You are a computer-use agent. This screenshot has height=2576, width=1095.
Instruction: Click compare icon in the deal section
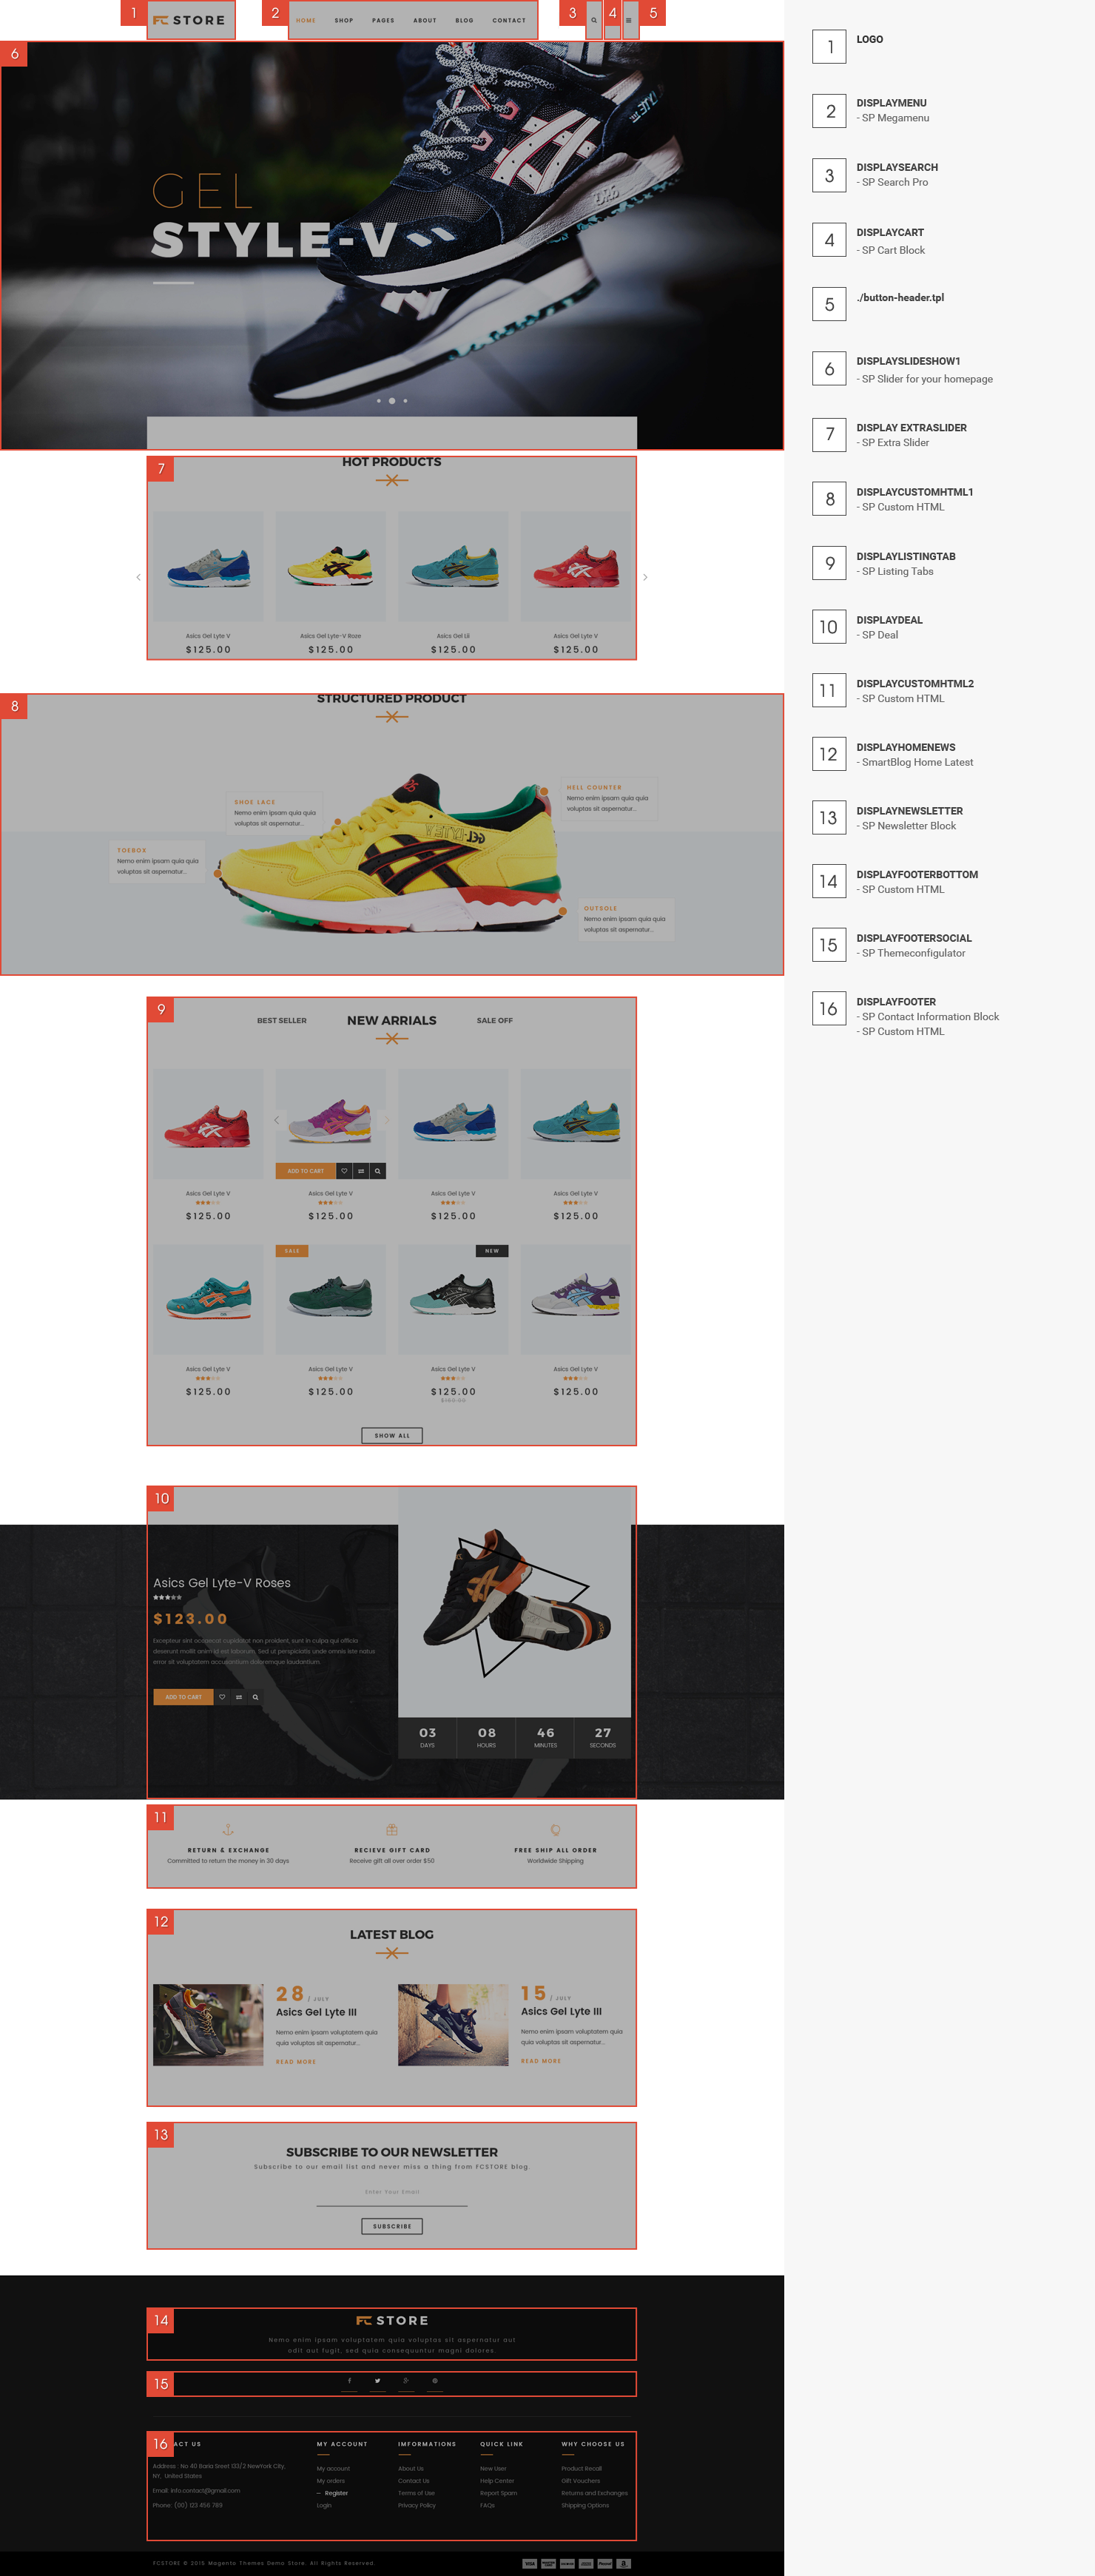coord(239,1697)
